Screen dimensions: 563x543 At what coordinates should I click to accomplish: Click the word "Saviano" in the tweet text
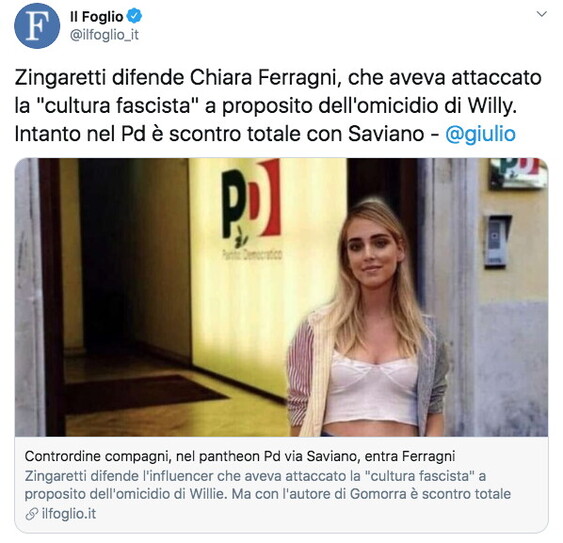386,134
